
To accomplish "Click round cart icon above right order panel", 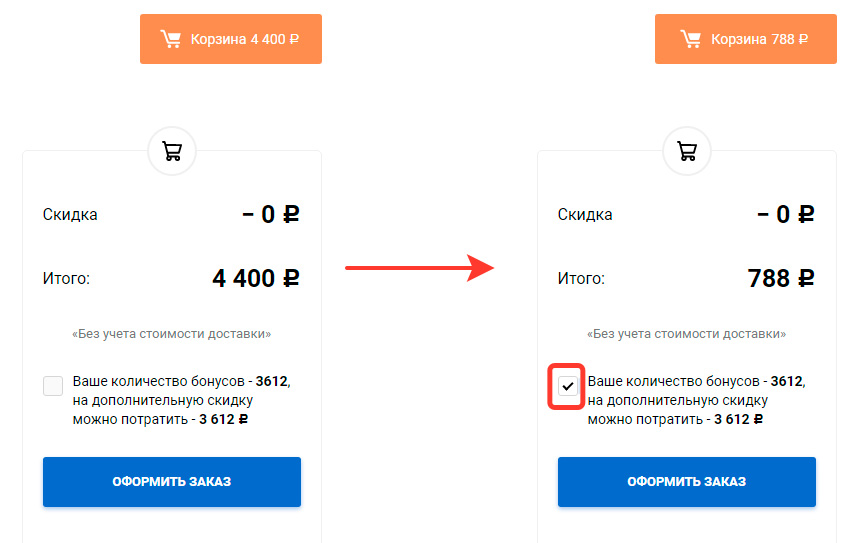I will (x=687, y=151).
